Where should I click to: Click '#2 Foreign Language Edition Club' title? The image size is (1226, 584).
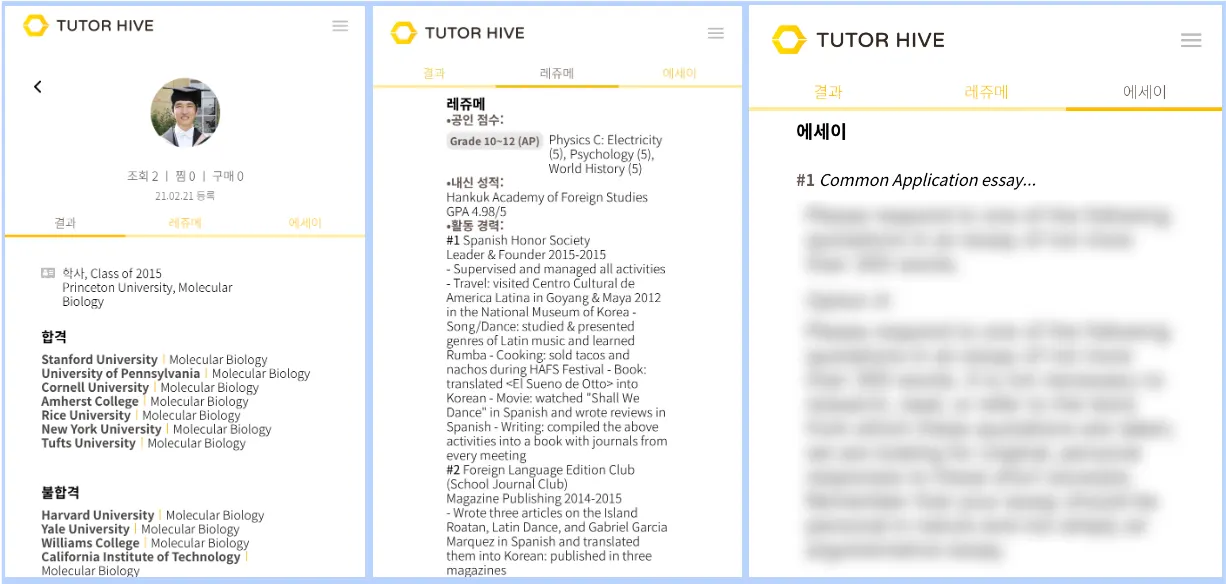(540, 470)
